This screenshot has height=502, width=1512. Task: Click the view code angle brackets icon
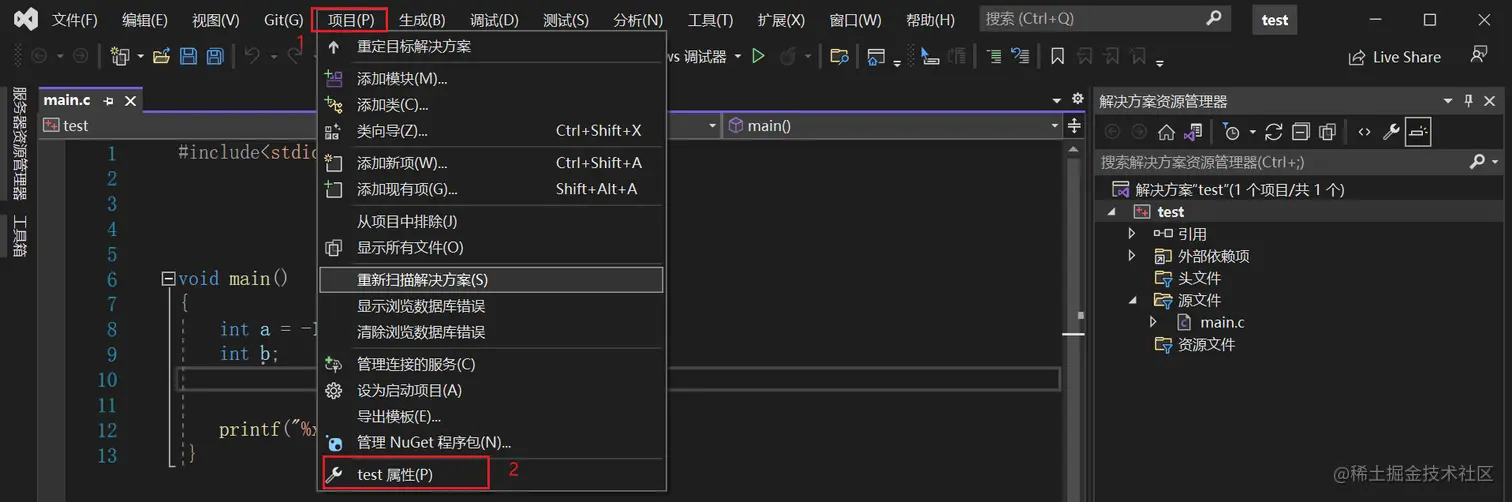click(1364, 132)
